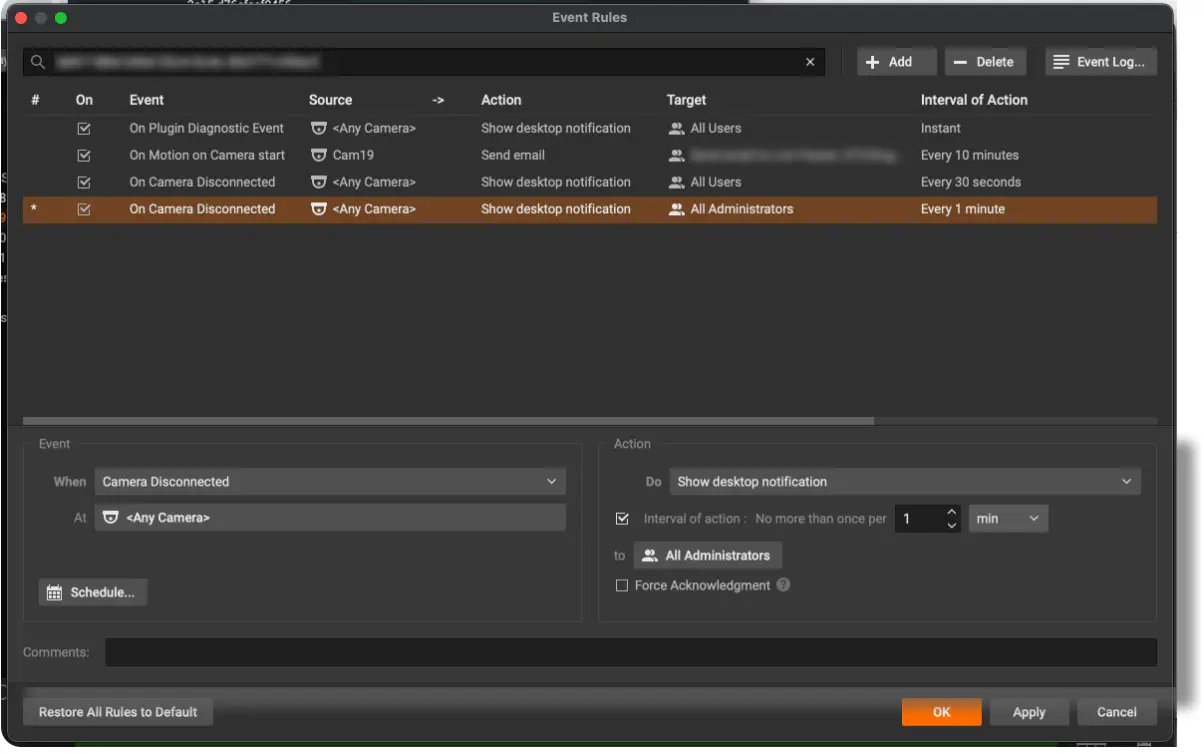The image size is (1204, 754).
Task: Click the Every 1 minute interval cell
Action: [963, 209]
